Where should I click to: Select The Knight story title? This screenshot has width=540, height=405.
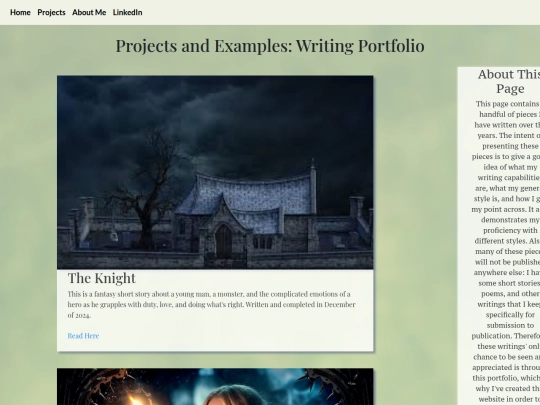coord(102,278)
